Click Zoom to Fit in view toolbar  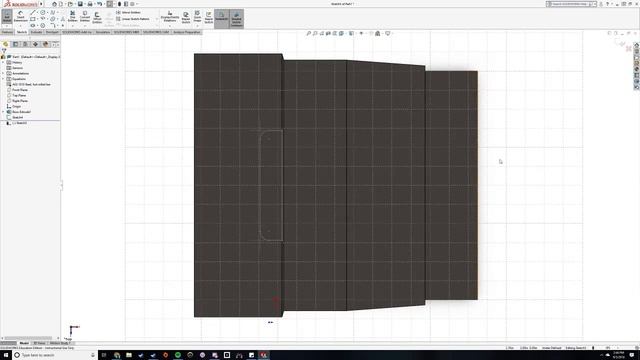tap(309, 33)
